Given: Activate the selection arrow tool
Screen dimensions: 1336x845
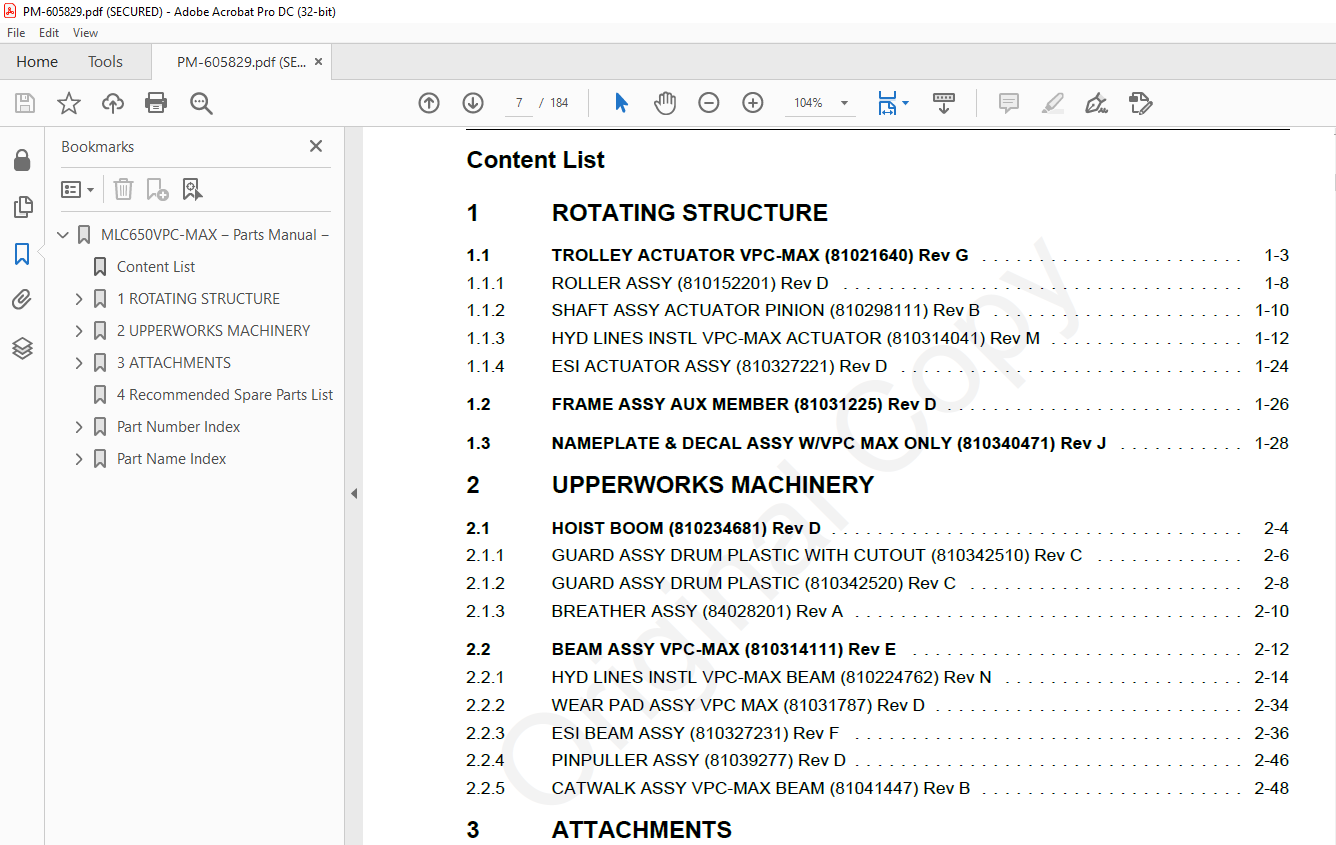Looking at the screenshot, I should tap(621, 103).
